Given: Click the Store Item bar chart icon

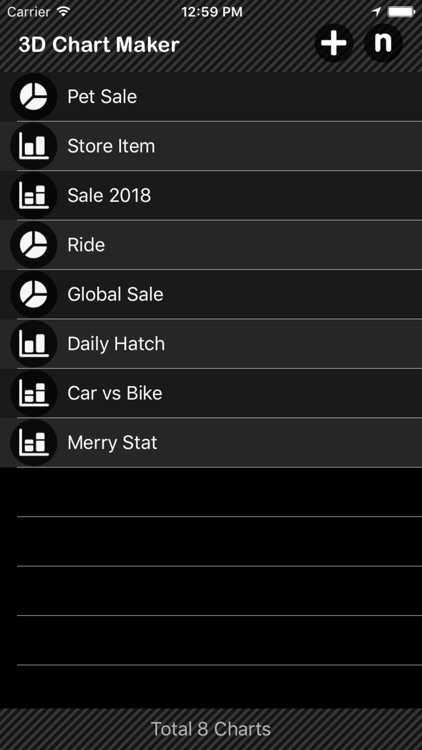Looking at the screenshot, I should [33, 146].
